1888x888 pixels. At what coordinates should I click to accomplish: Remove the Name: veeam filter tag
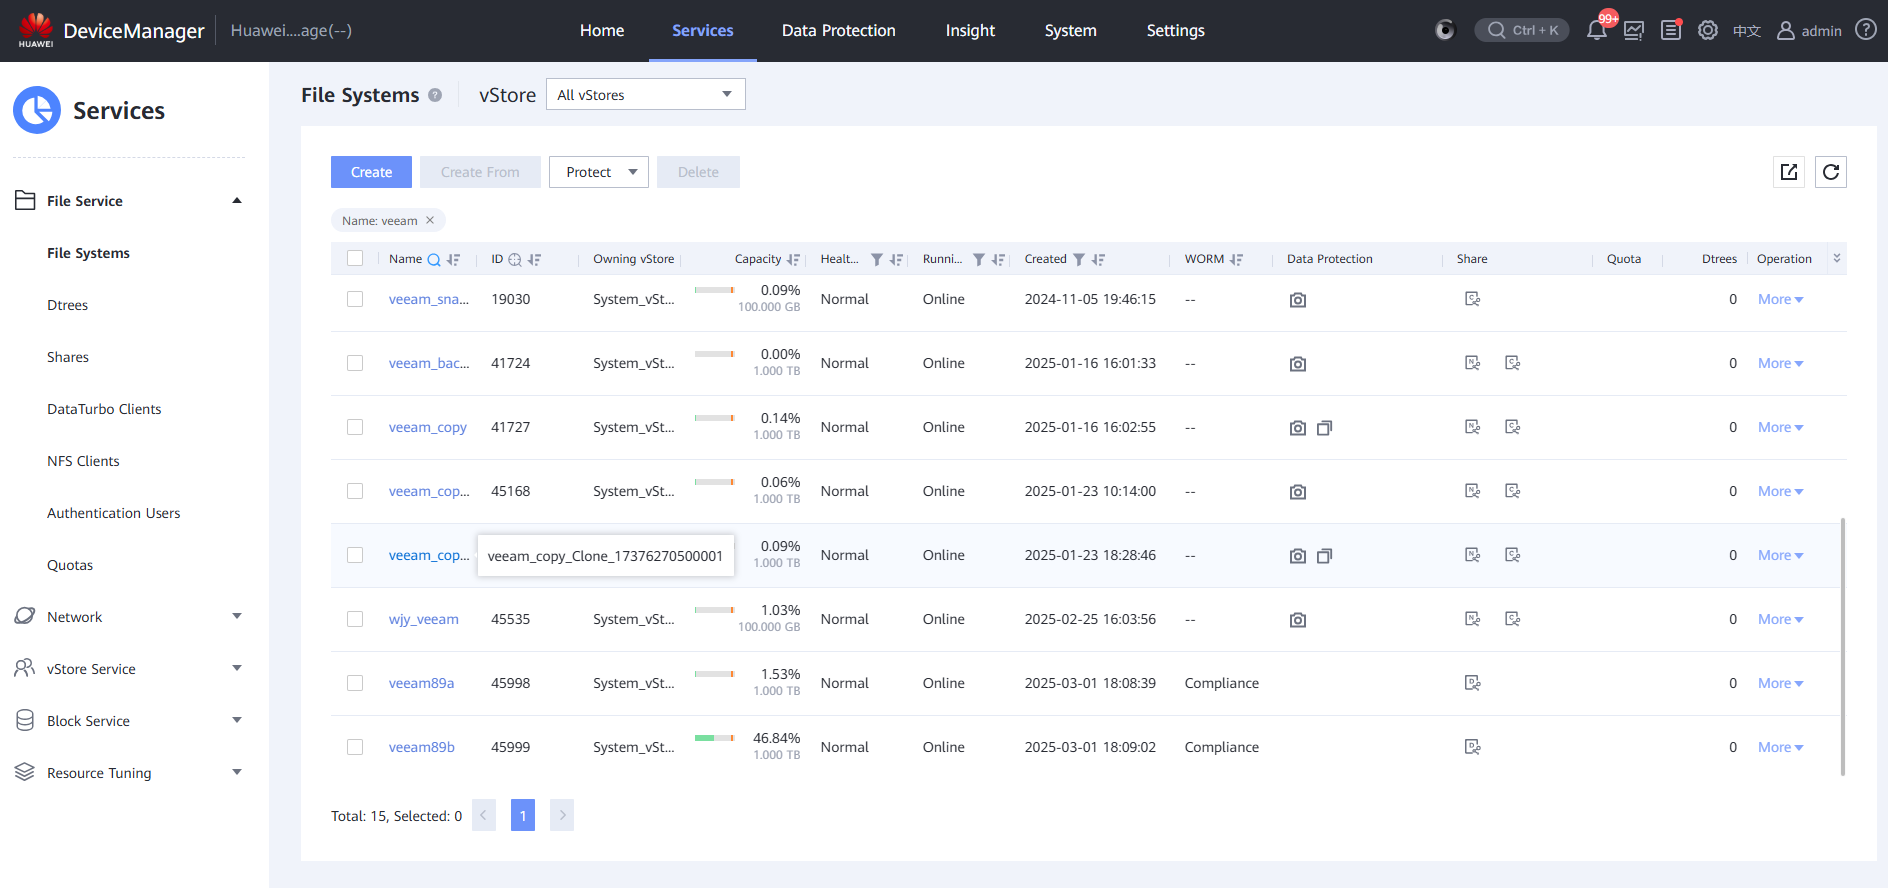(430, 221)
